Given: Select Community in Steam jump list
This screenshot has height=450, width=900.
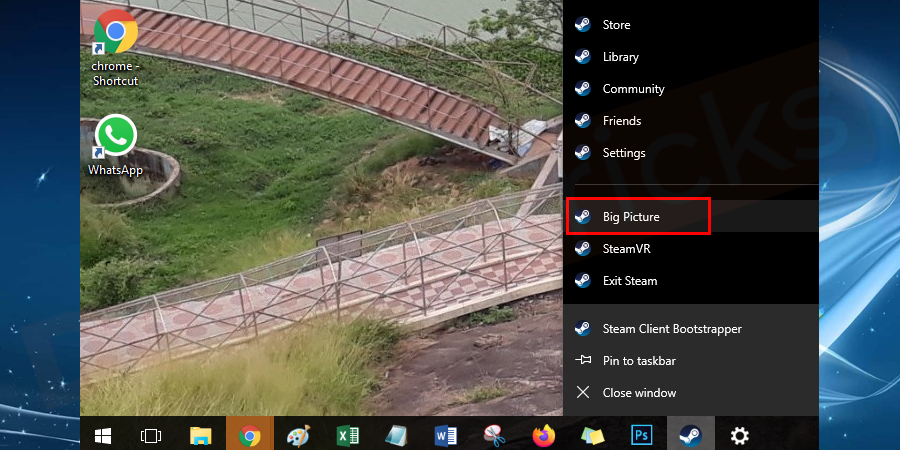Looking at the screenshot, I should 690,89.
